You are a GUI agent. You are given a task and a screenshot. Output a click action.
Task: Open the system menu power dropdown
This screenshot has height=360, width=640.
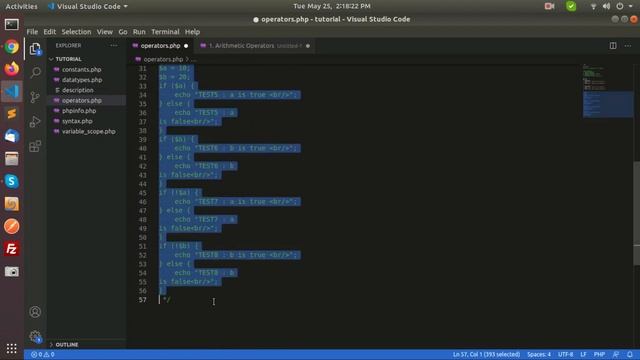click(625, 6)
